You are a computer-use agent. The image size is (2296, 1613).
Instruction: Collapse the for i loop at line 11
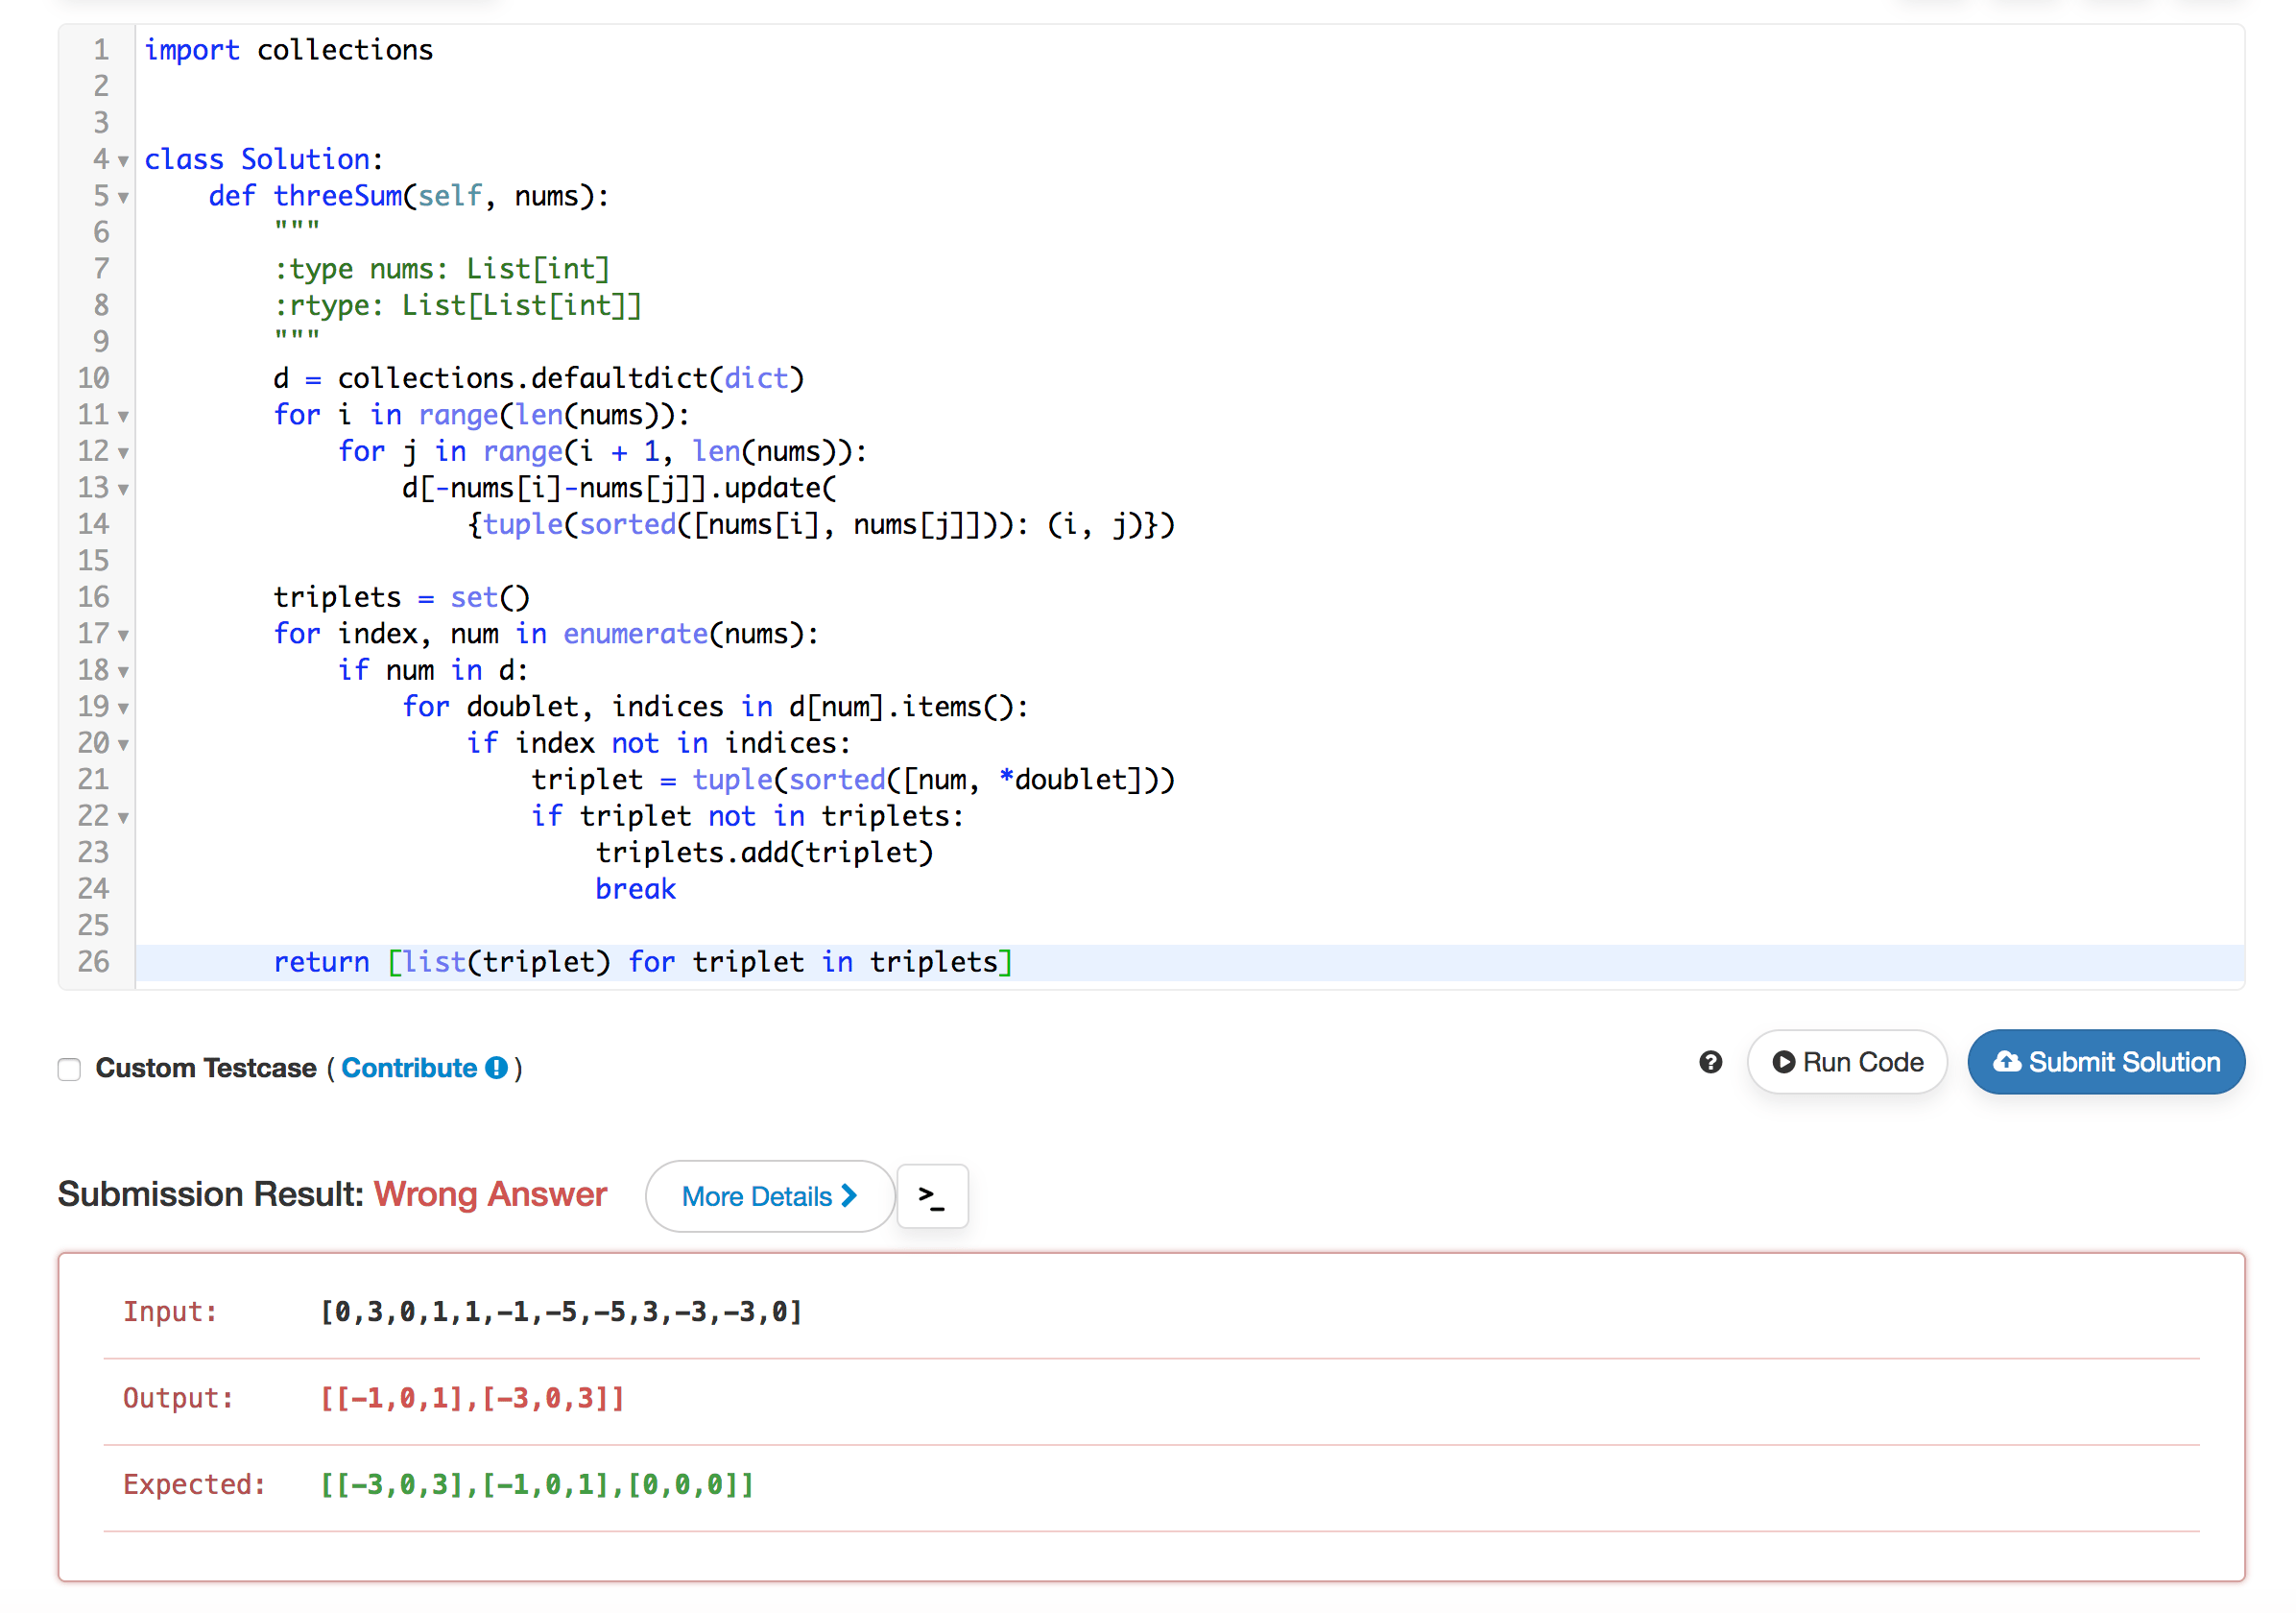click(x=121, y=417)
